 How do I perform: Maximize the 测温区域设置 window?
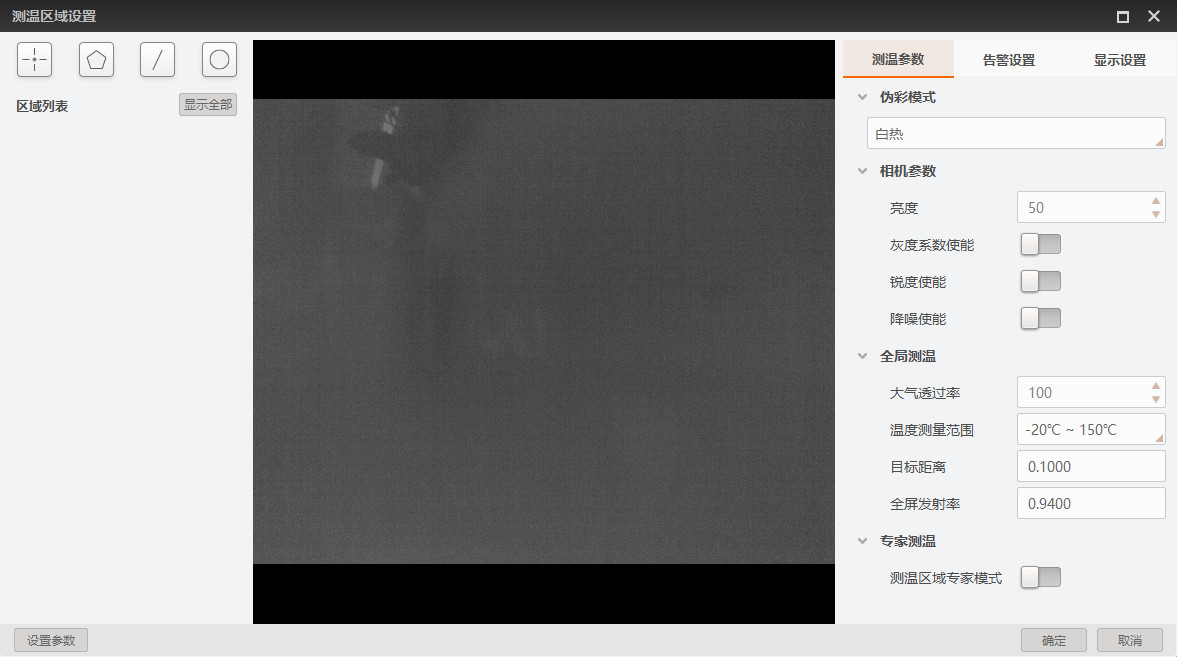[x=1123, y=16]
